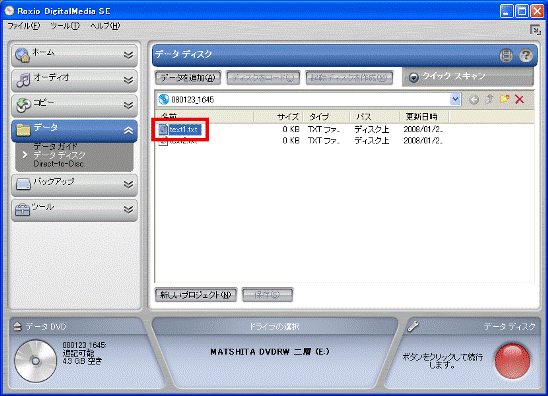This screenshot has height=396, width=548.
Task: Collapse the データ section chevron
Action: (128, 131)
